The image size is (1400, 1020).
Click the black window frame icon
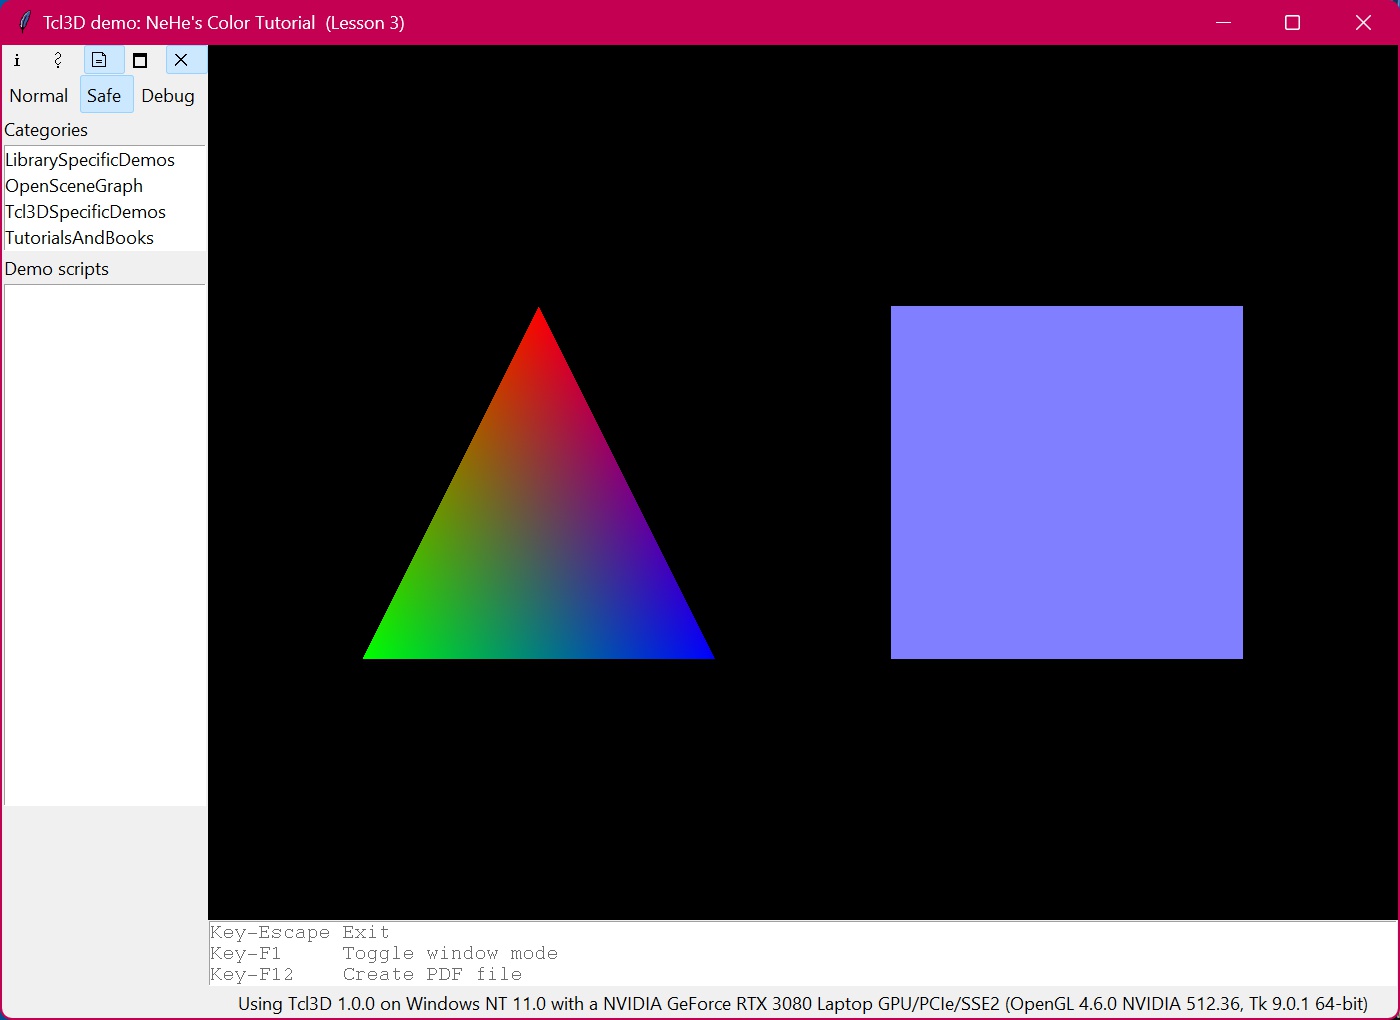(140, 60)
